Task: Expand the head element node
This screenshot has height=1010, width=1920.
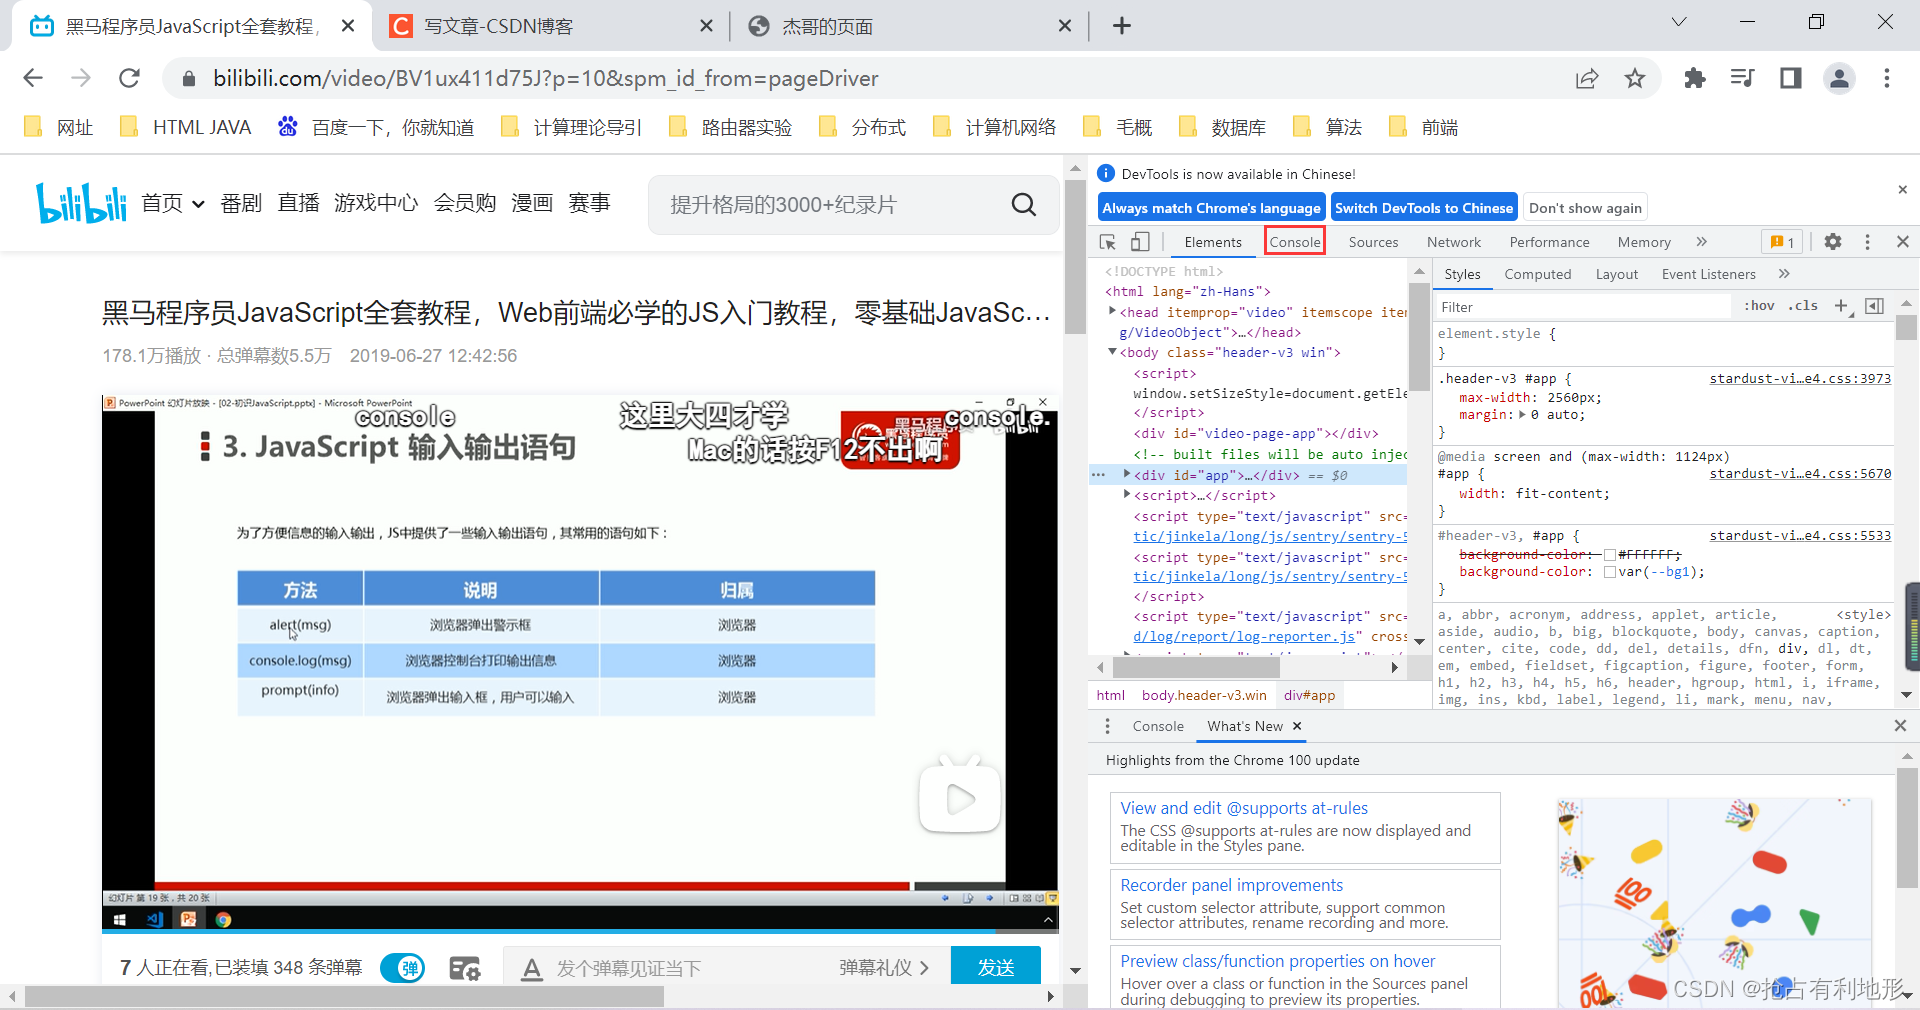Action: click(x=1112, y=312)
